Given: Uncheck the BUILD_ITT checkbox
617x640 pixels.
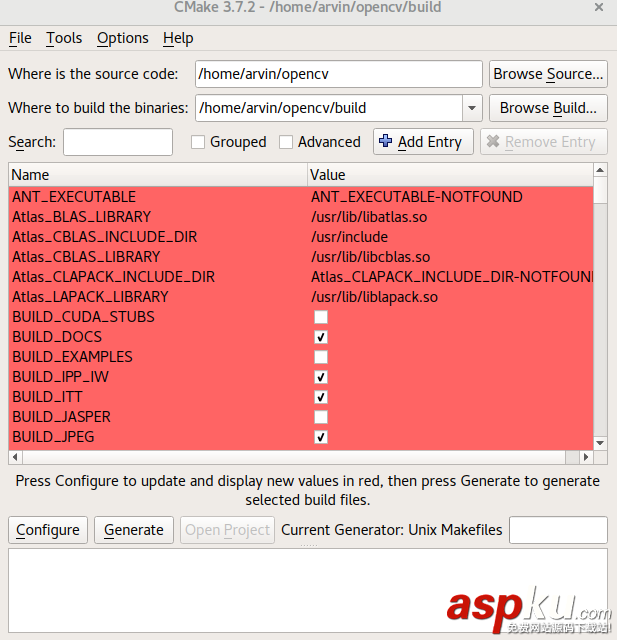Looking at the screenshot, I should point(321,397).
